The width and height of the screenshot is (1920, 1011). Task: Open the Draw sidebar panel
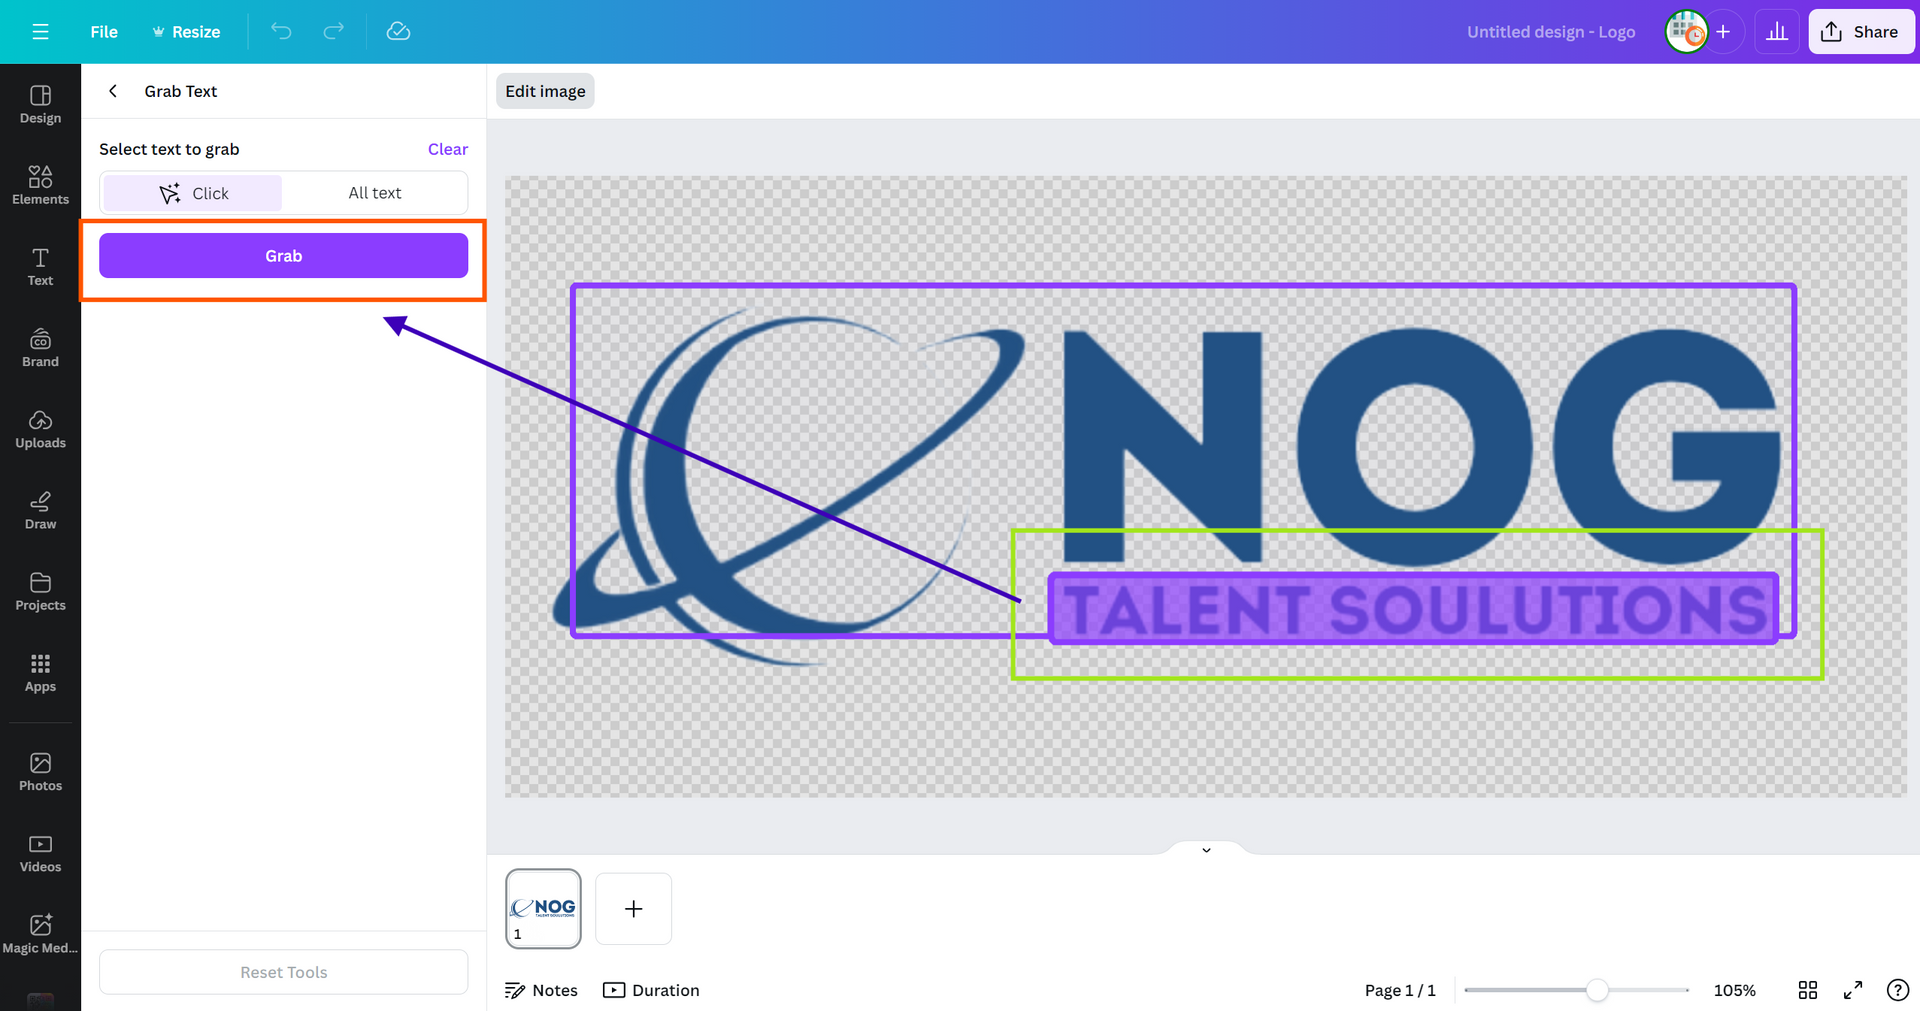coord(40,509)
